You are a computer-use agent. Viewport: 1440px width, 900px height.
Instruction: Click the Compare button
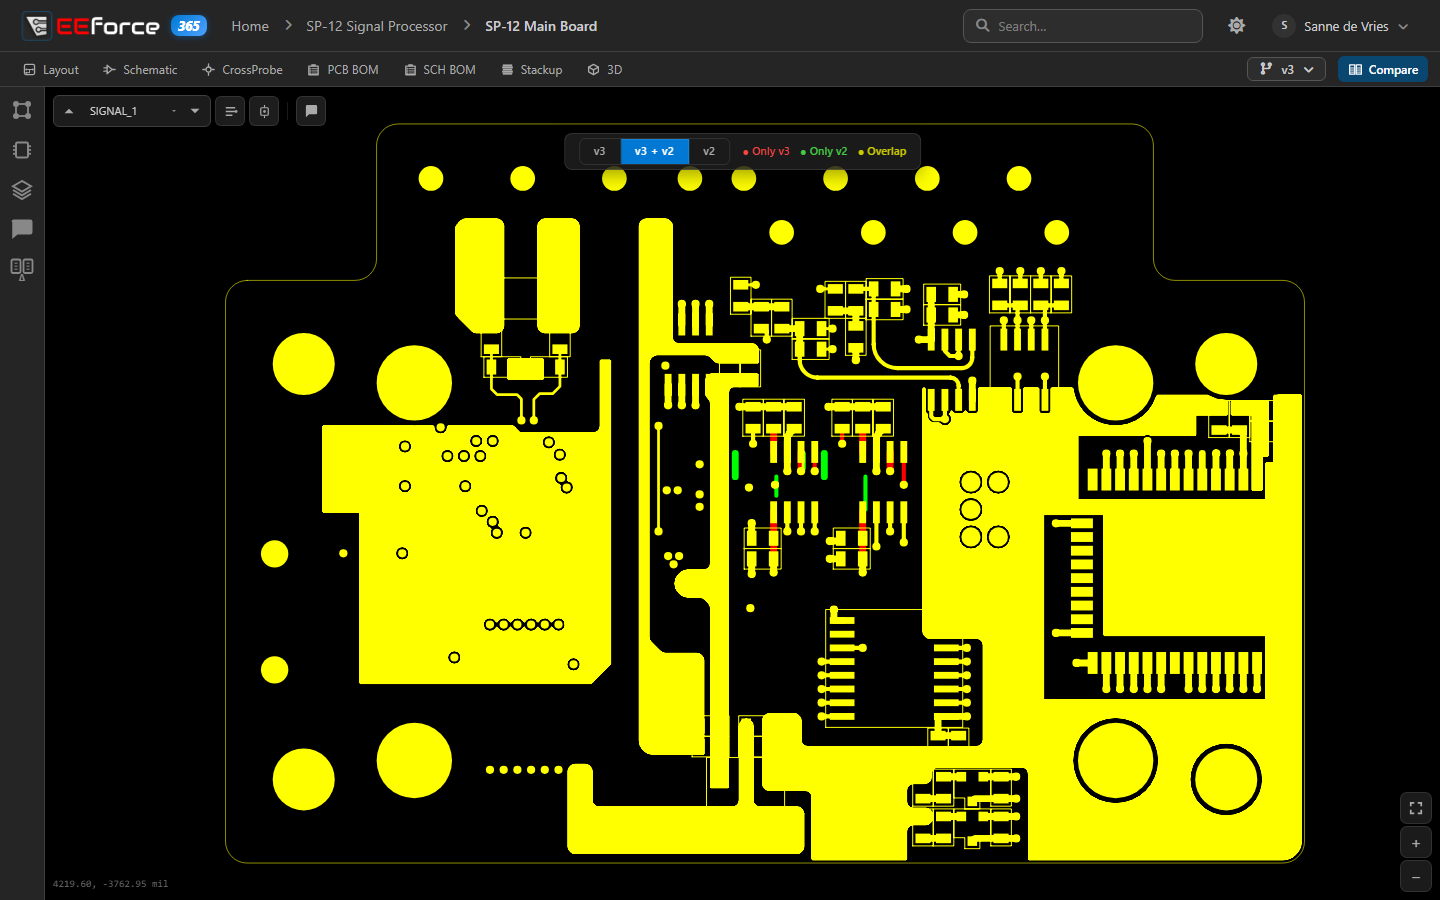point(1383,69)
